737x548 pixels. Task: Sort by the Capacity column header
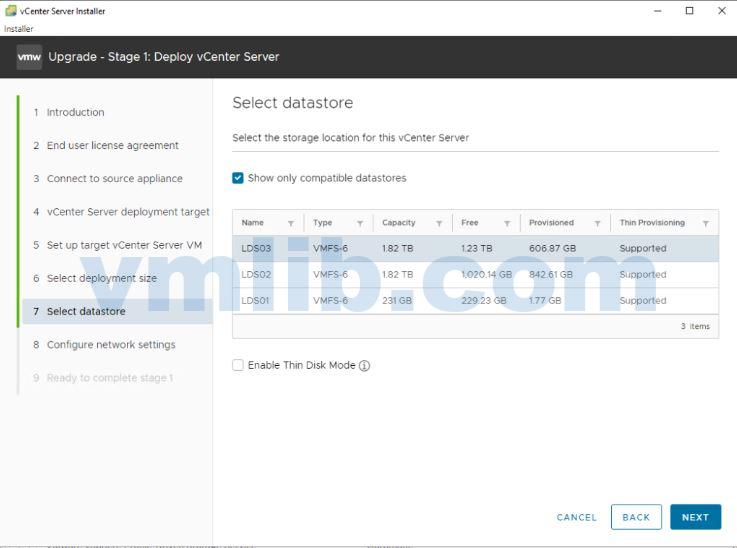(399, 223)
